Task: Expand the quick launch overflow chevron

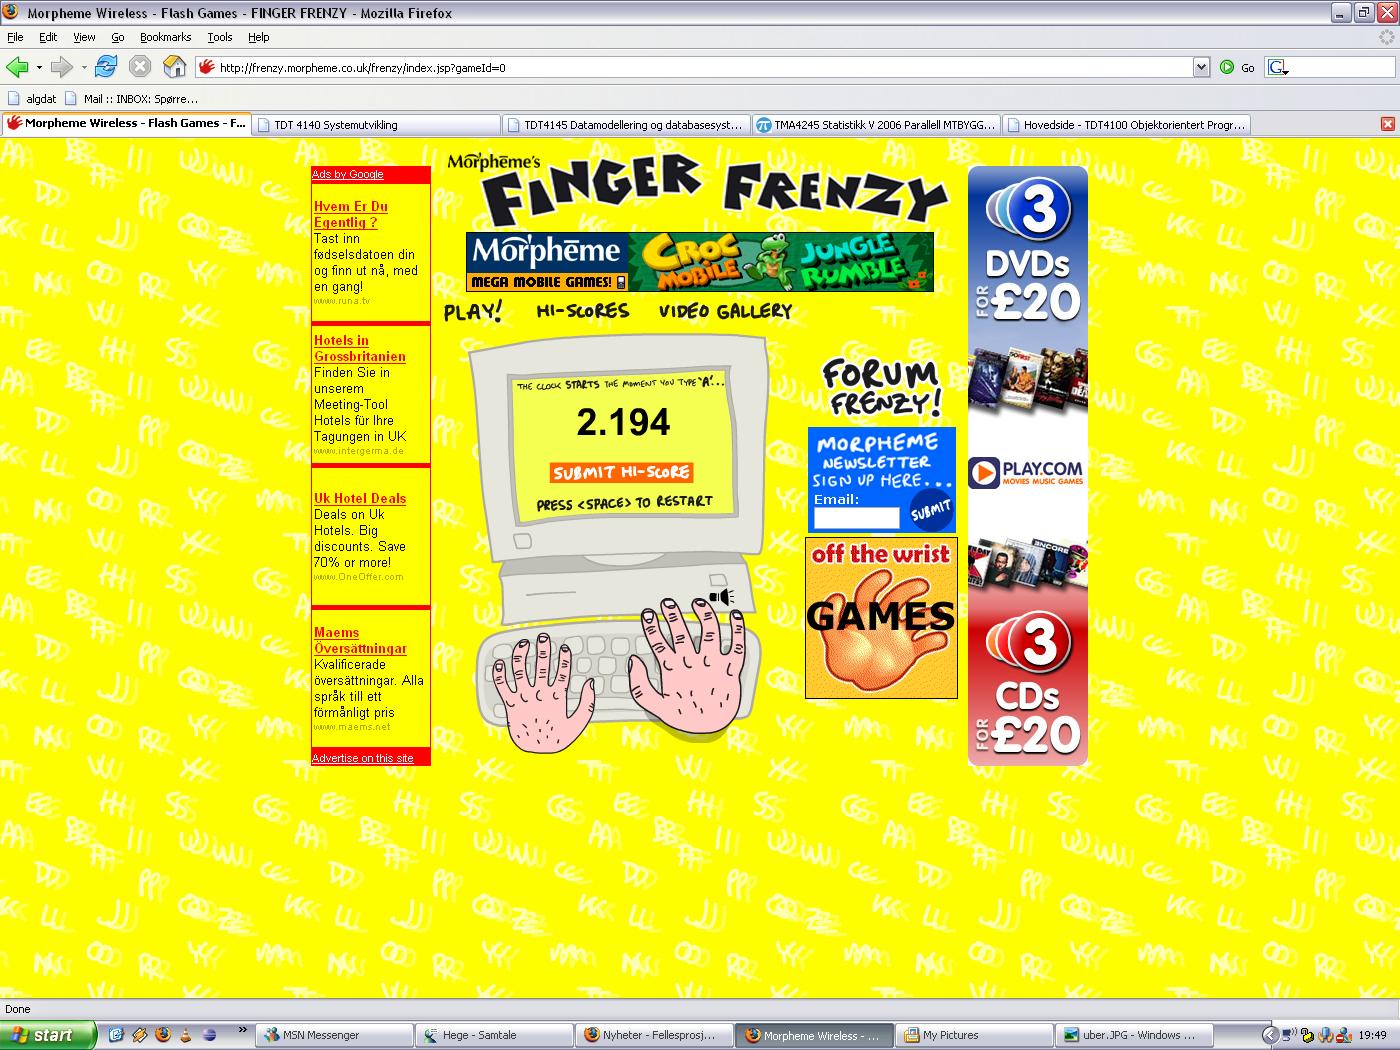Action: point(242,1029)
